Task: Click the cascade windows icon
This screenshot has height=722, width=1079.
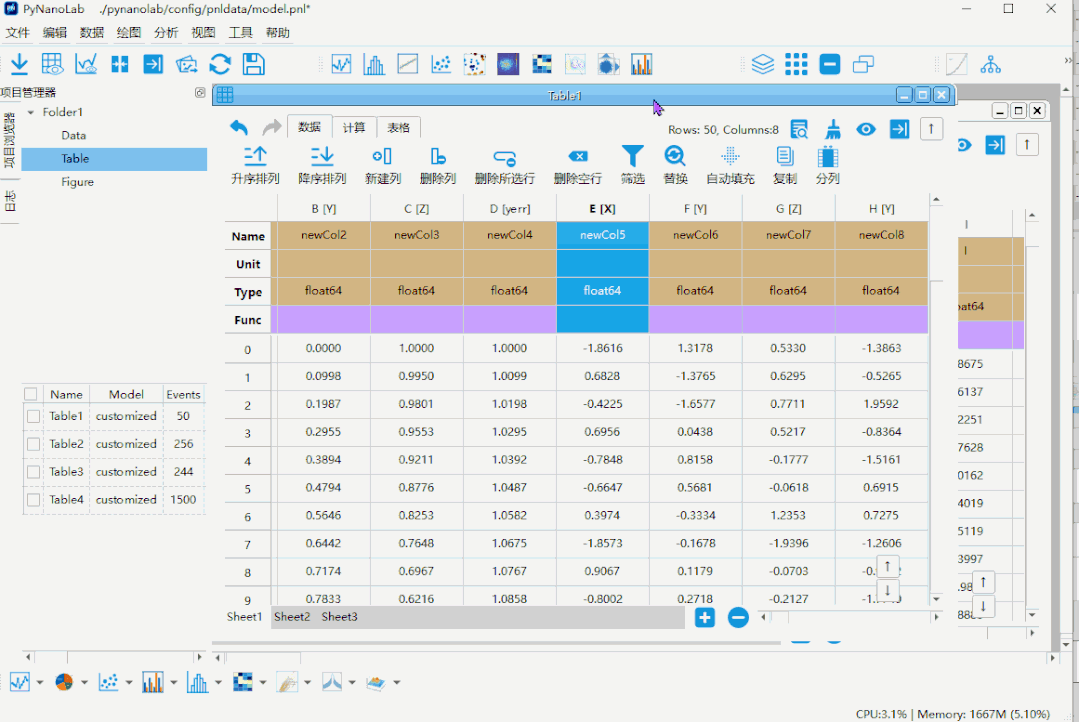Action: (863, 65)
